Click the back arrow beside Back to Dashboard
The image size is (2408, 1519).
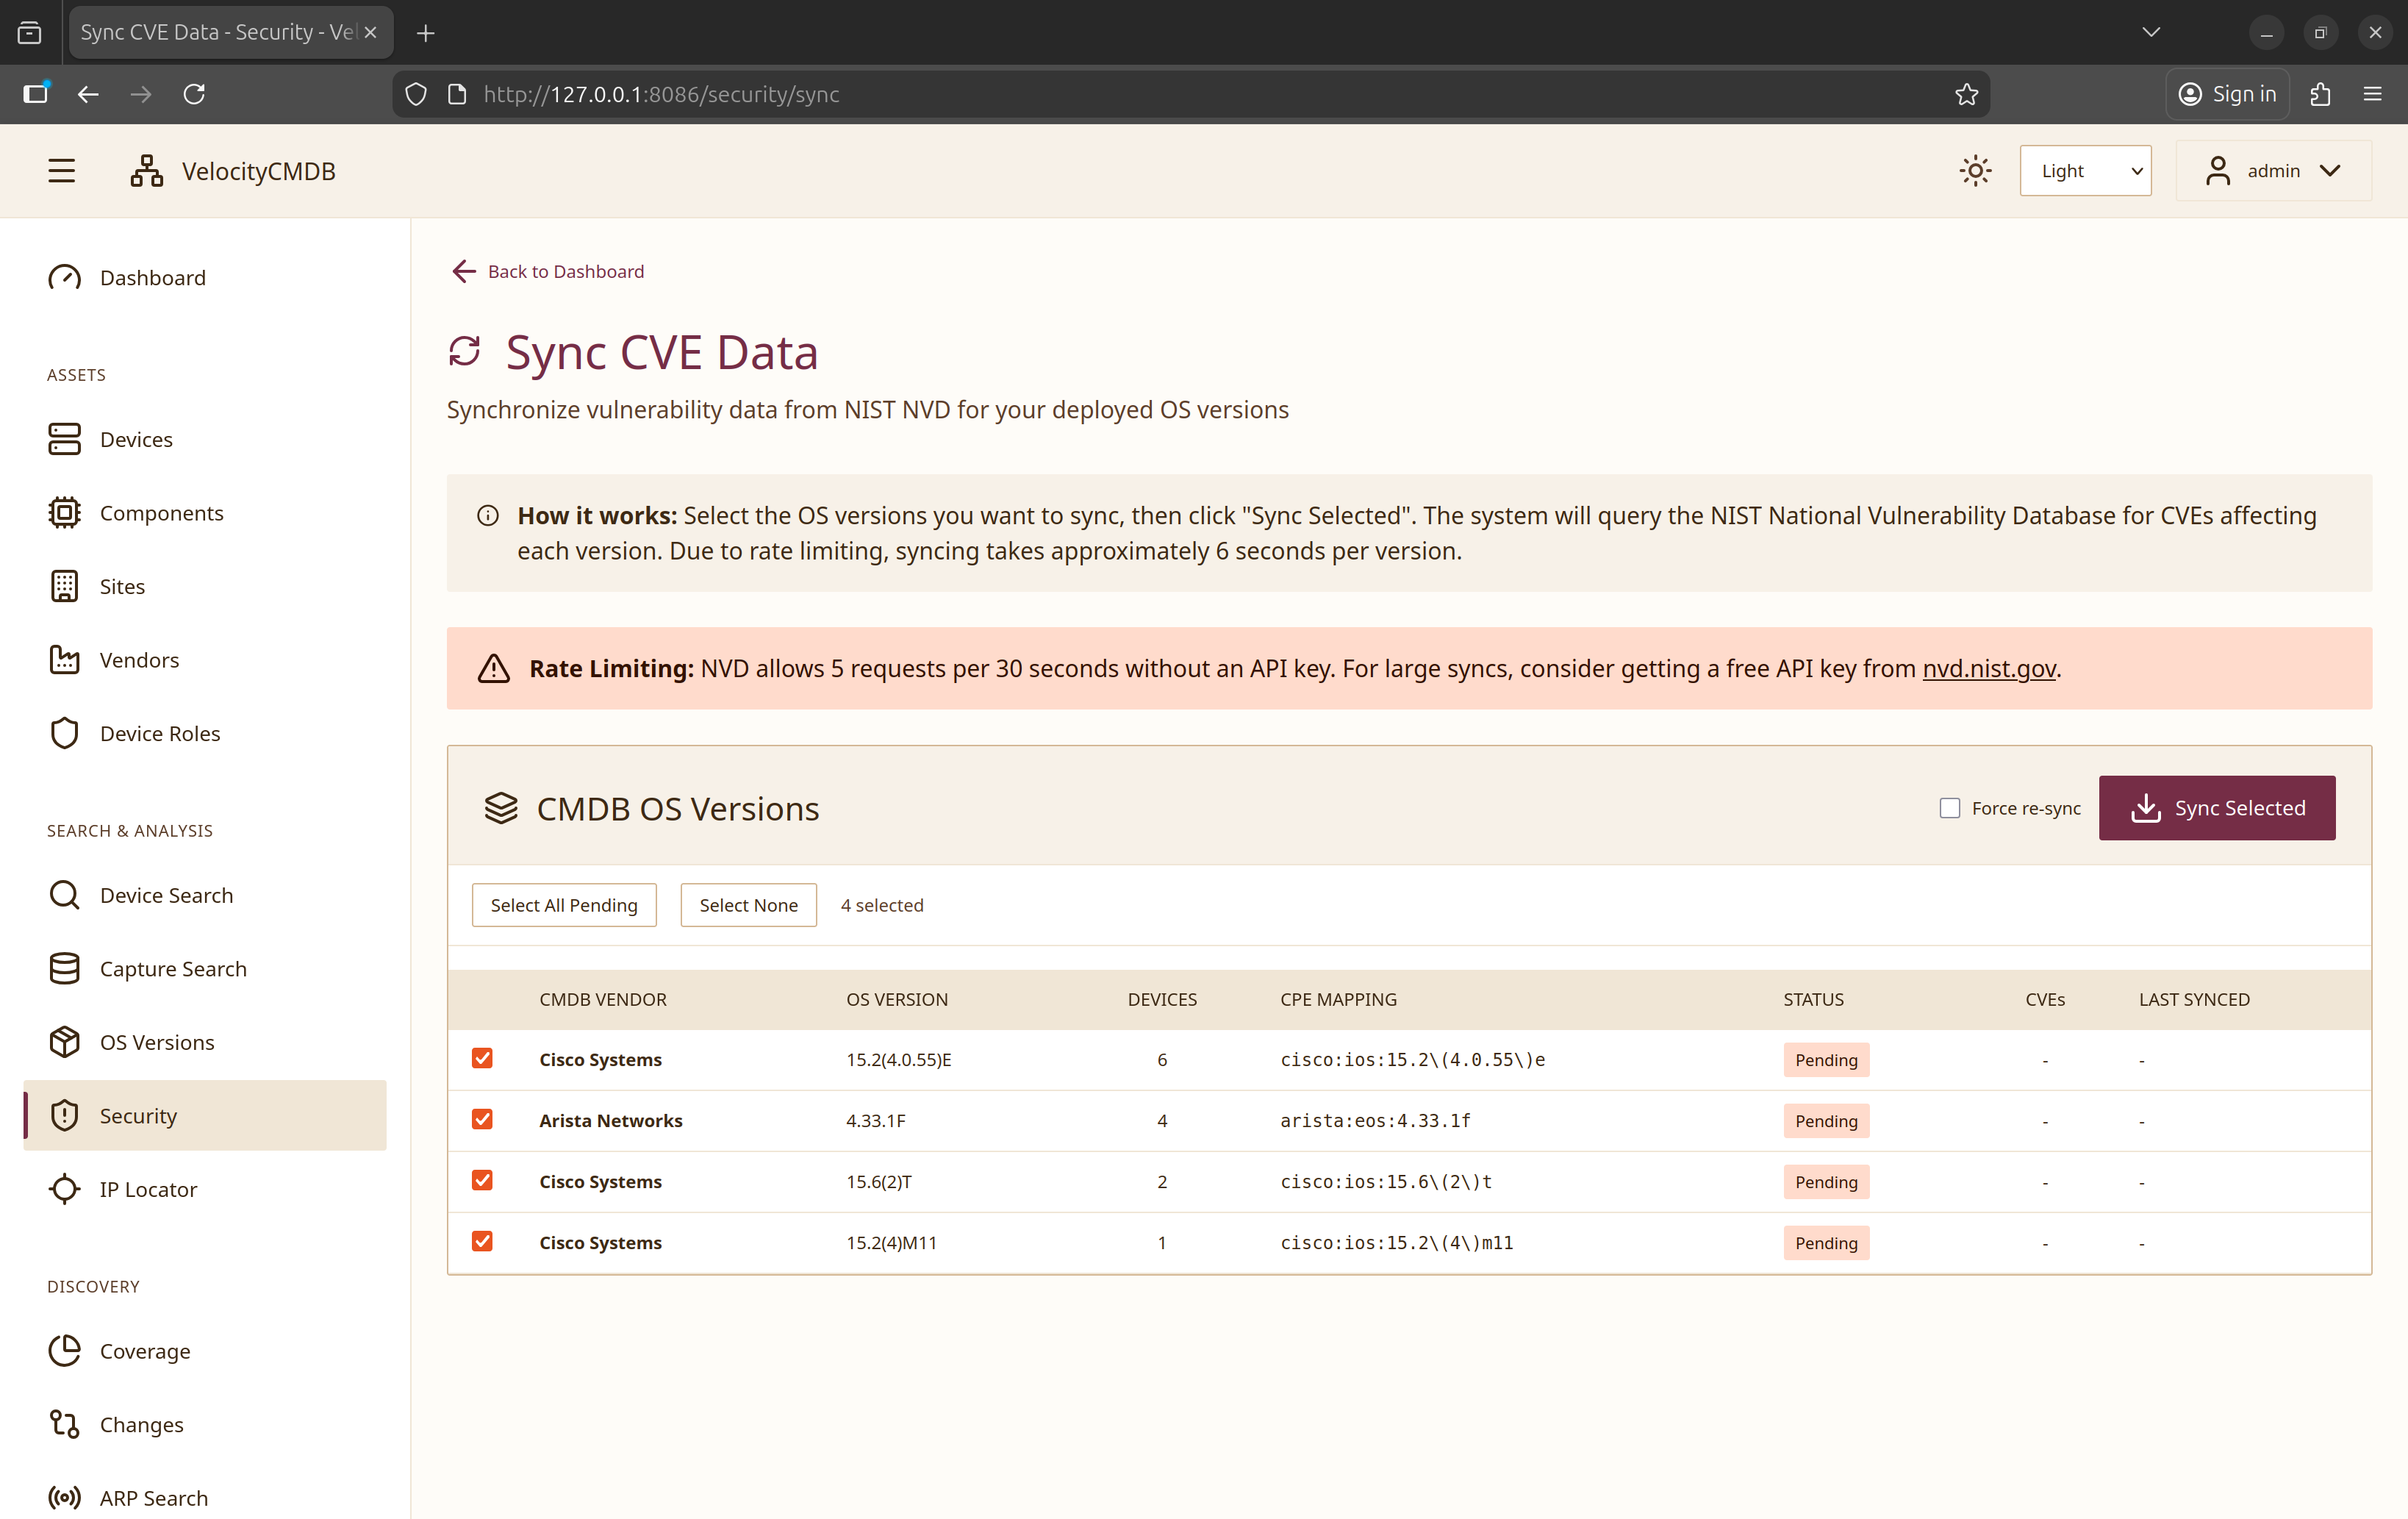tap(463, 272)
